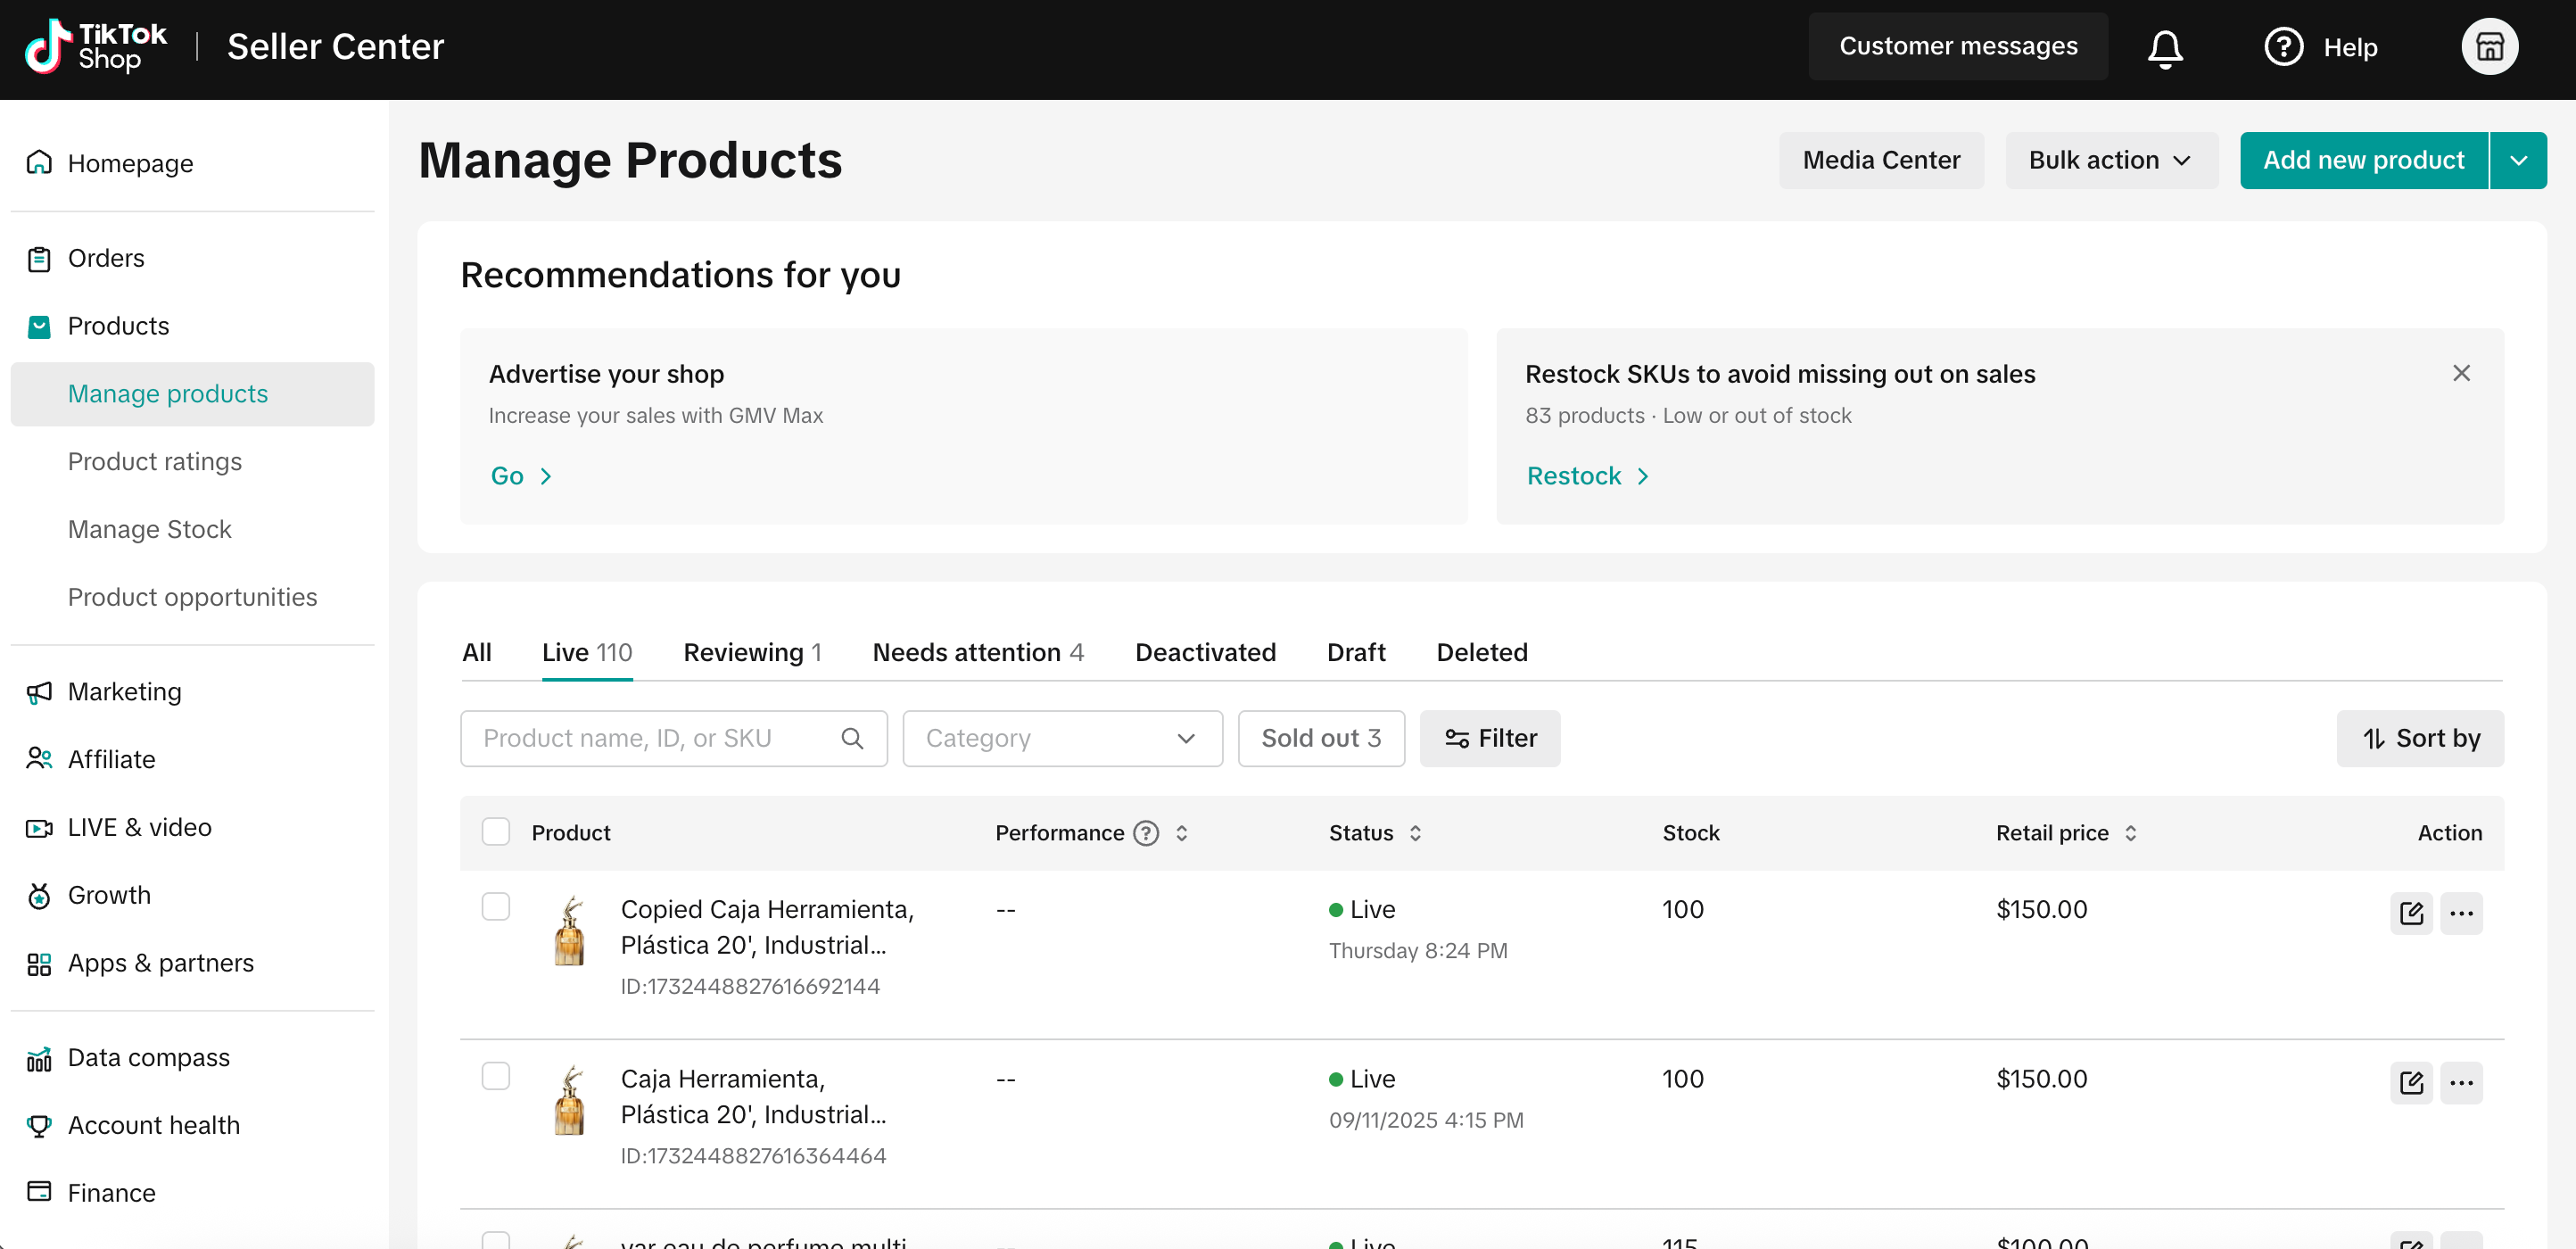This screenshot has height=1249, width=2576.
Task: Click the Help question mark icon
Action: pyautogui.click(x=2283, y=47)
